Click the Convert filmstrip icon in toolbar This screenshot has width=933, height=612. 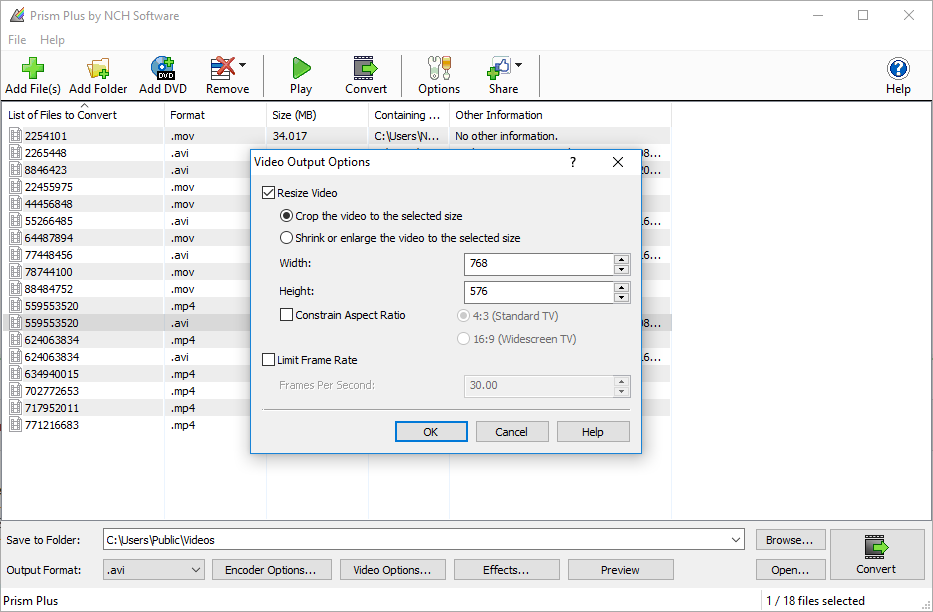pyautogui.click(x=365, y=68)
